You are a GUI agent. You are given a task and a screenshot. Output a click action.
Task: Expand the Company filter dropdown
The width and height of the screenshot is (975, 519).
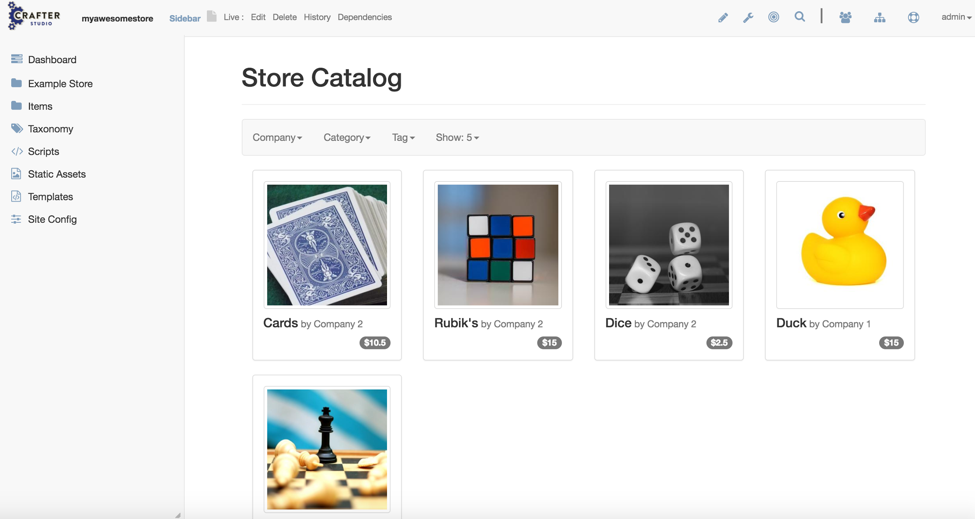[277, 138]
